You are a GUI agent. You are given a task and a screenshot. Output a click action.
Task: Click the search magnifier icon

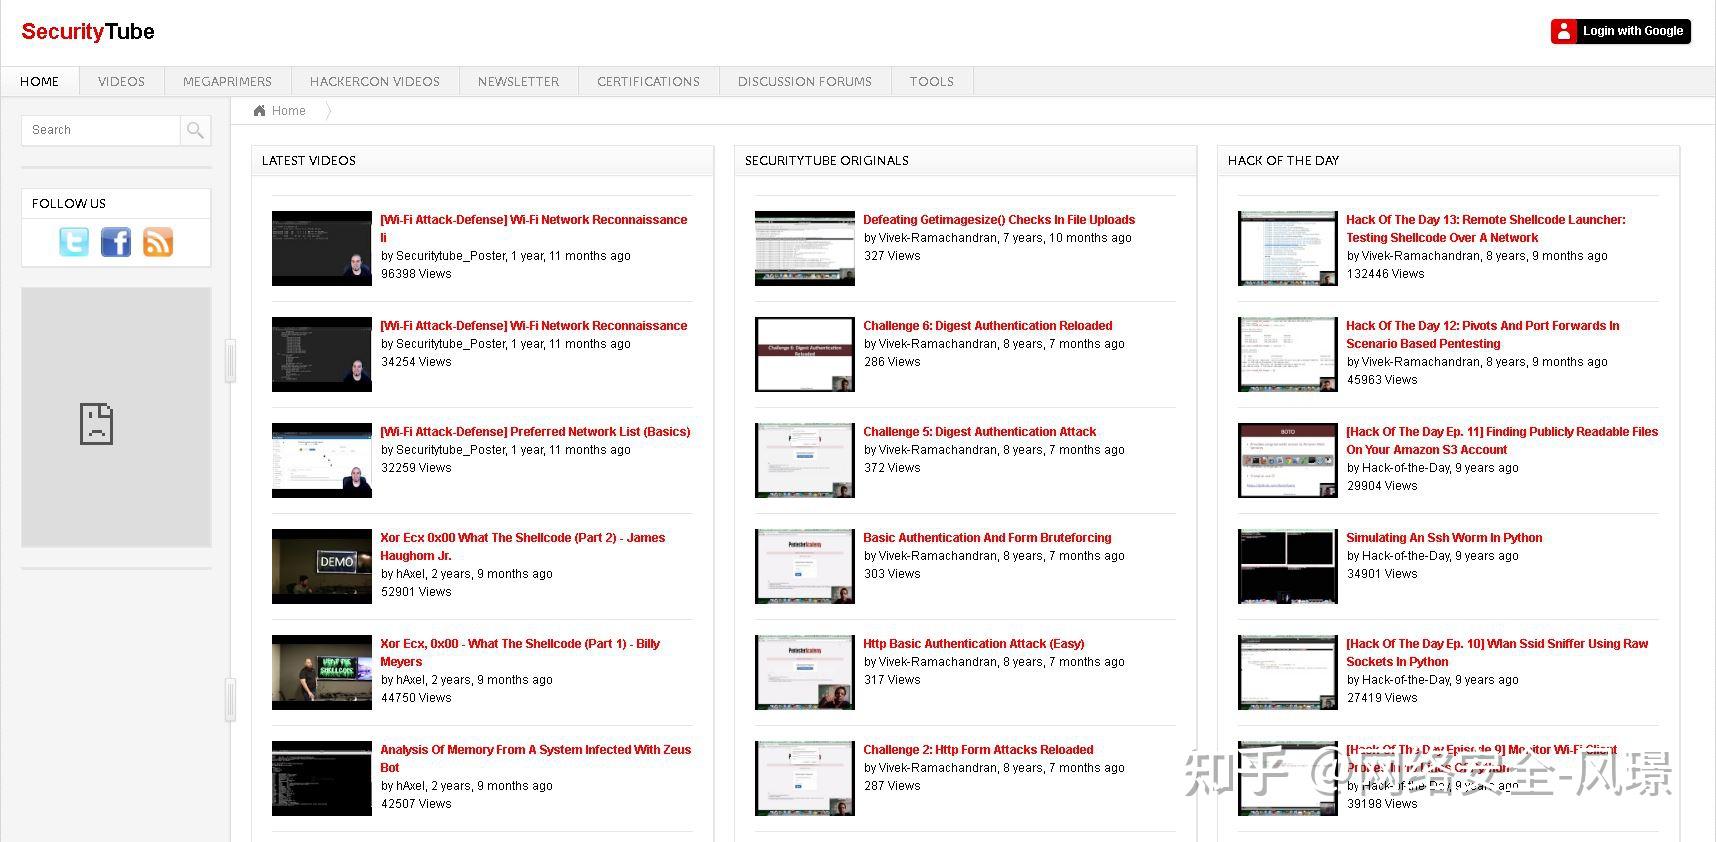pos(196,130)
